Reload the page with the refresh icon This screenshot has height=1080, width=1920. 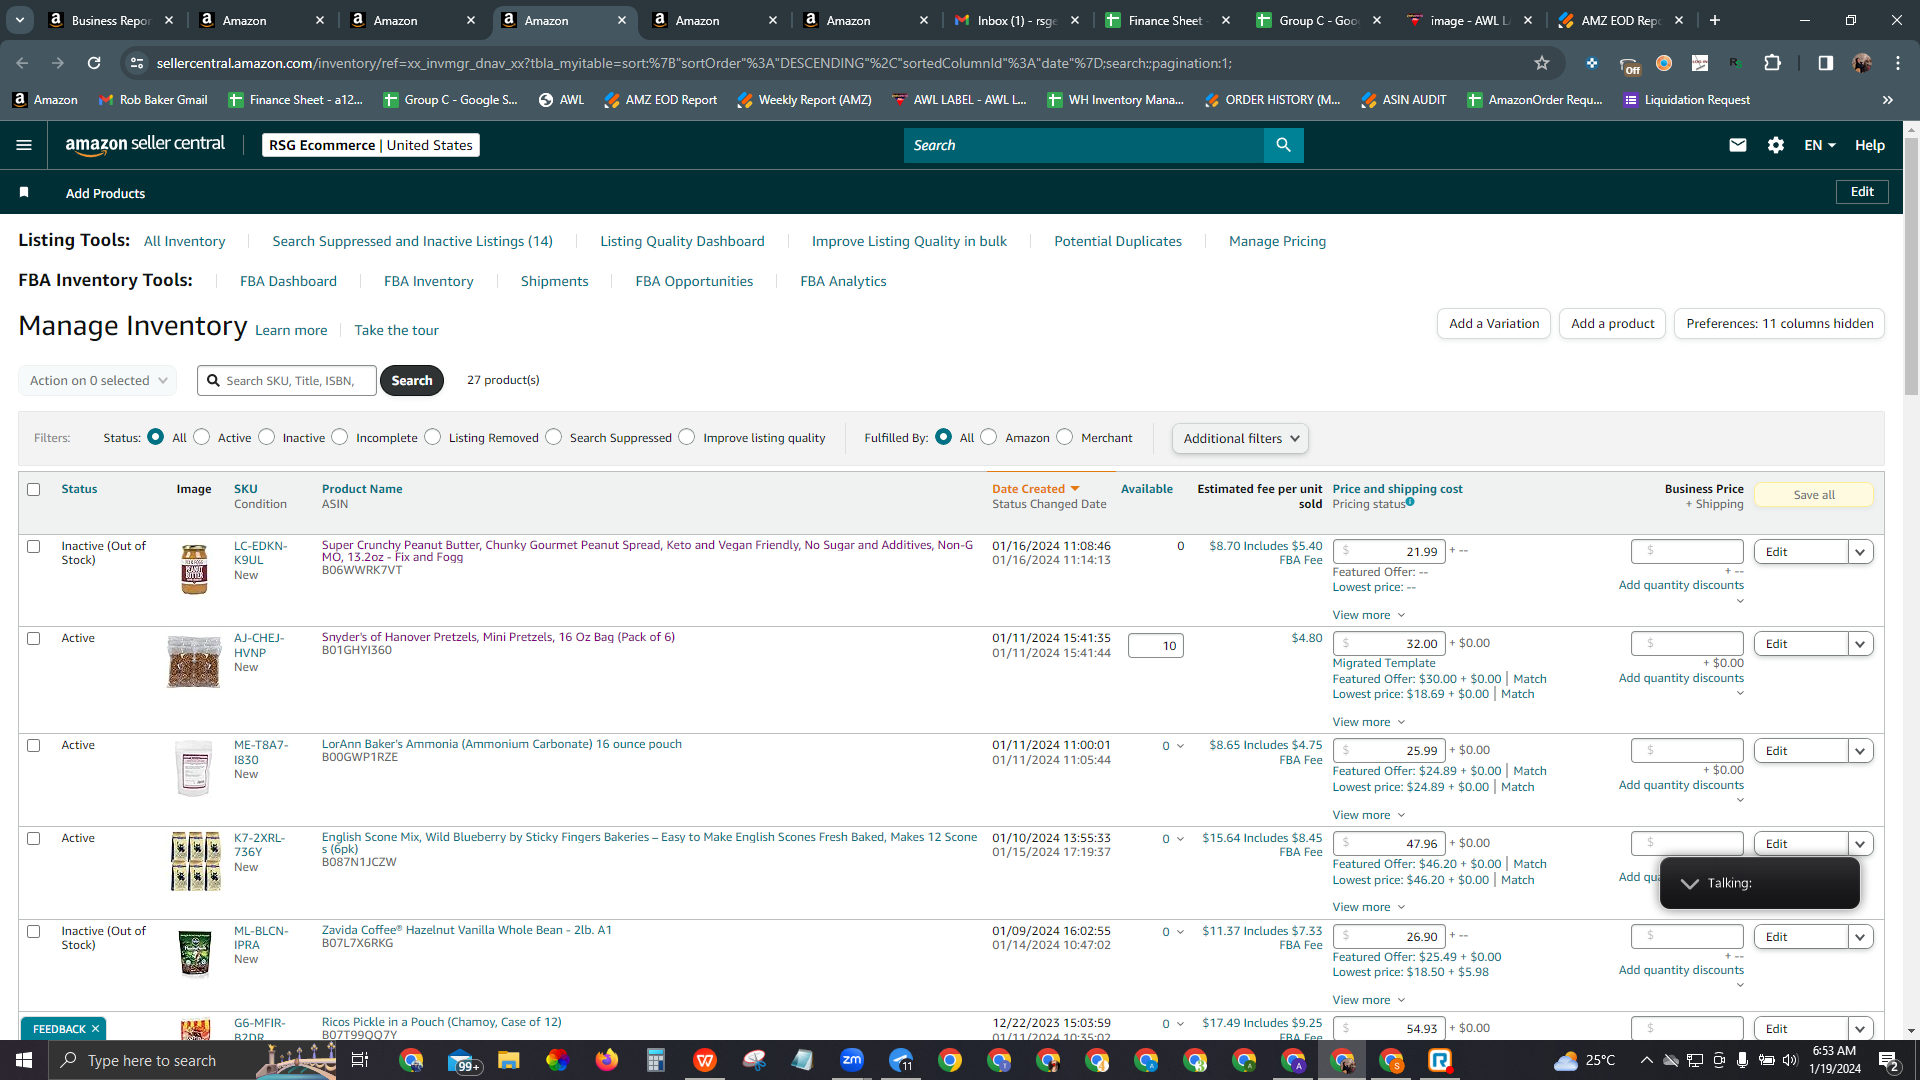pos(94,63)
